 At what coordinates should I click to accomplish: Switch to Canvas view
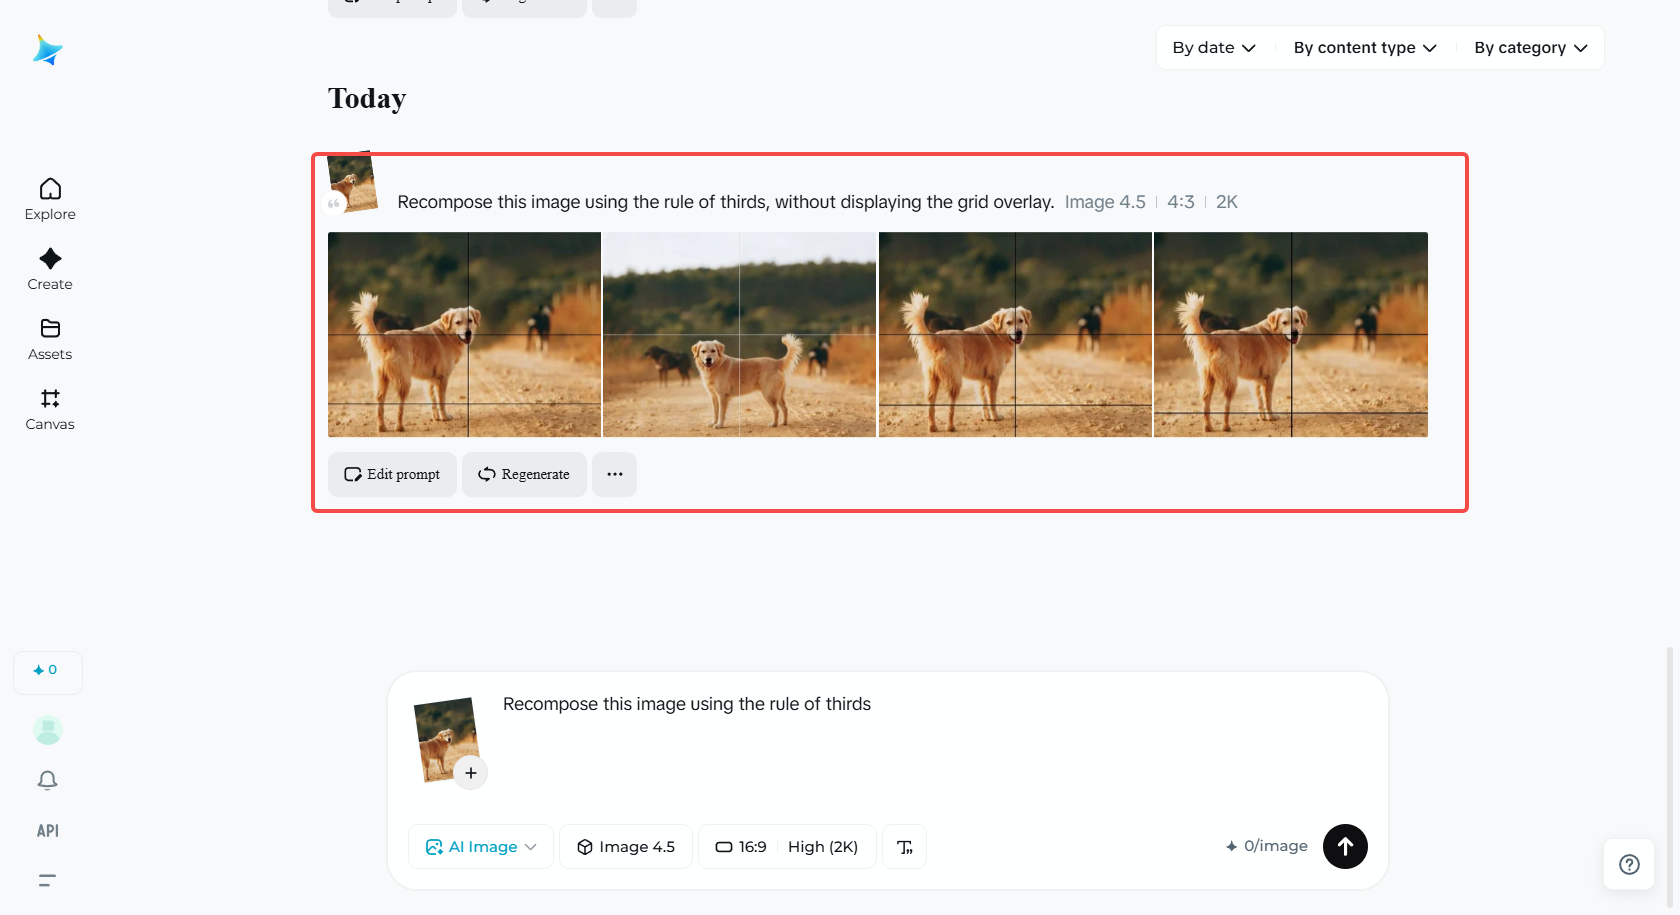[x=49, y=409]
